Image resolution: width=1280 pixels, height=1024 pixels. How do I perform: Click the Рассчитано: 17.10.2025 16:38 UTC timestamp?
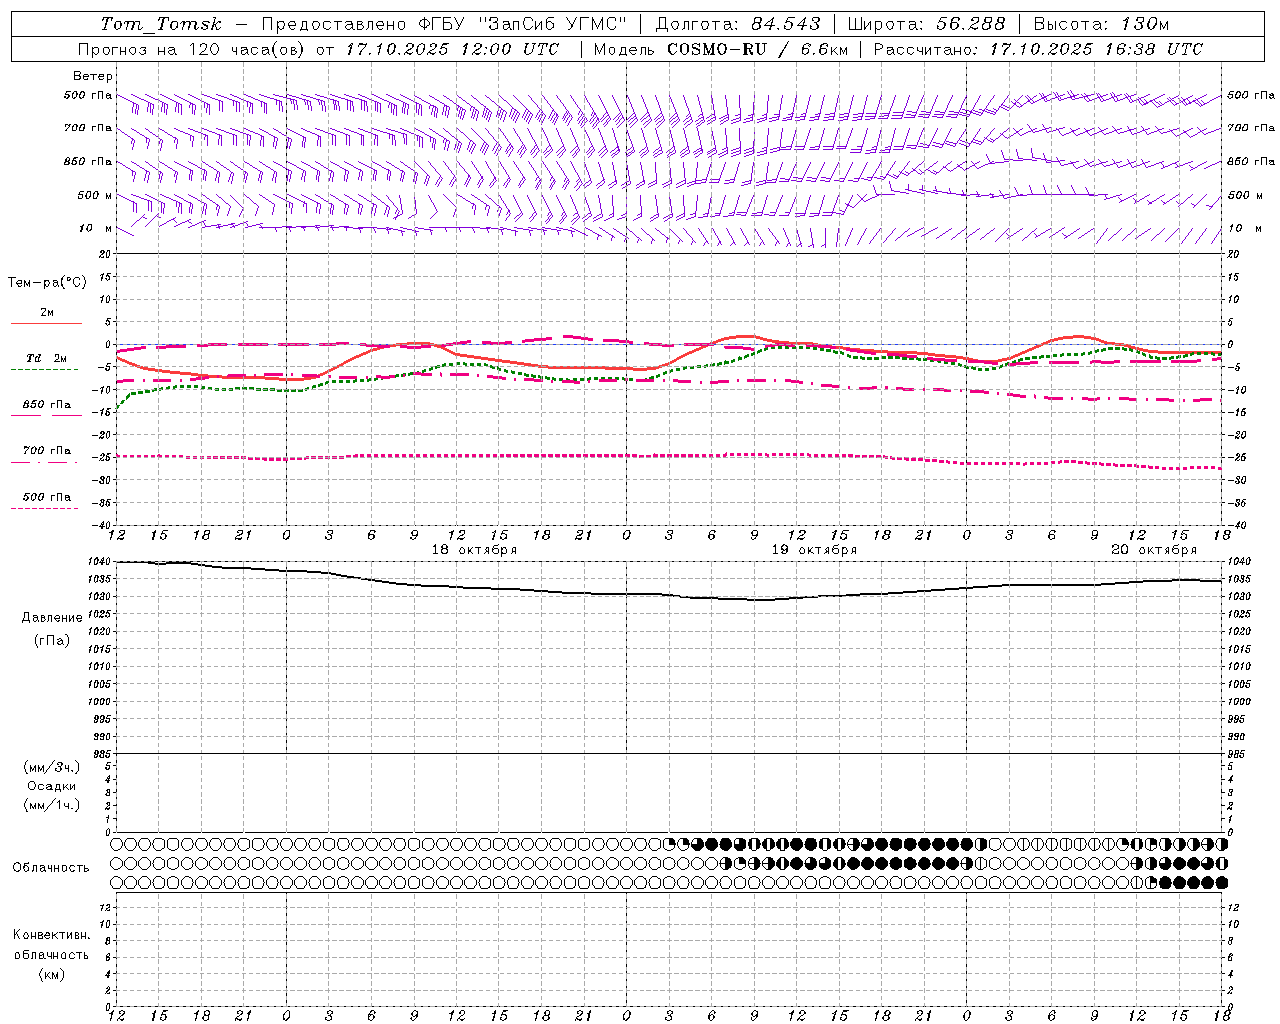tap(1038, 49)
